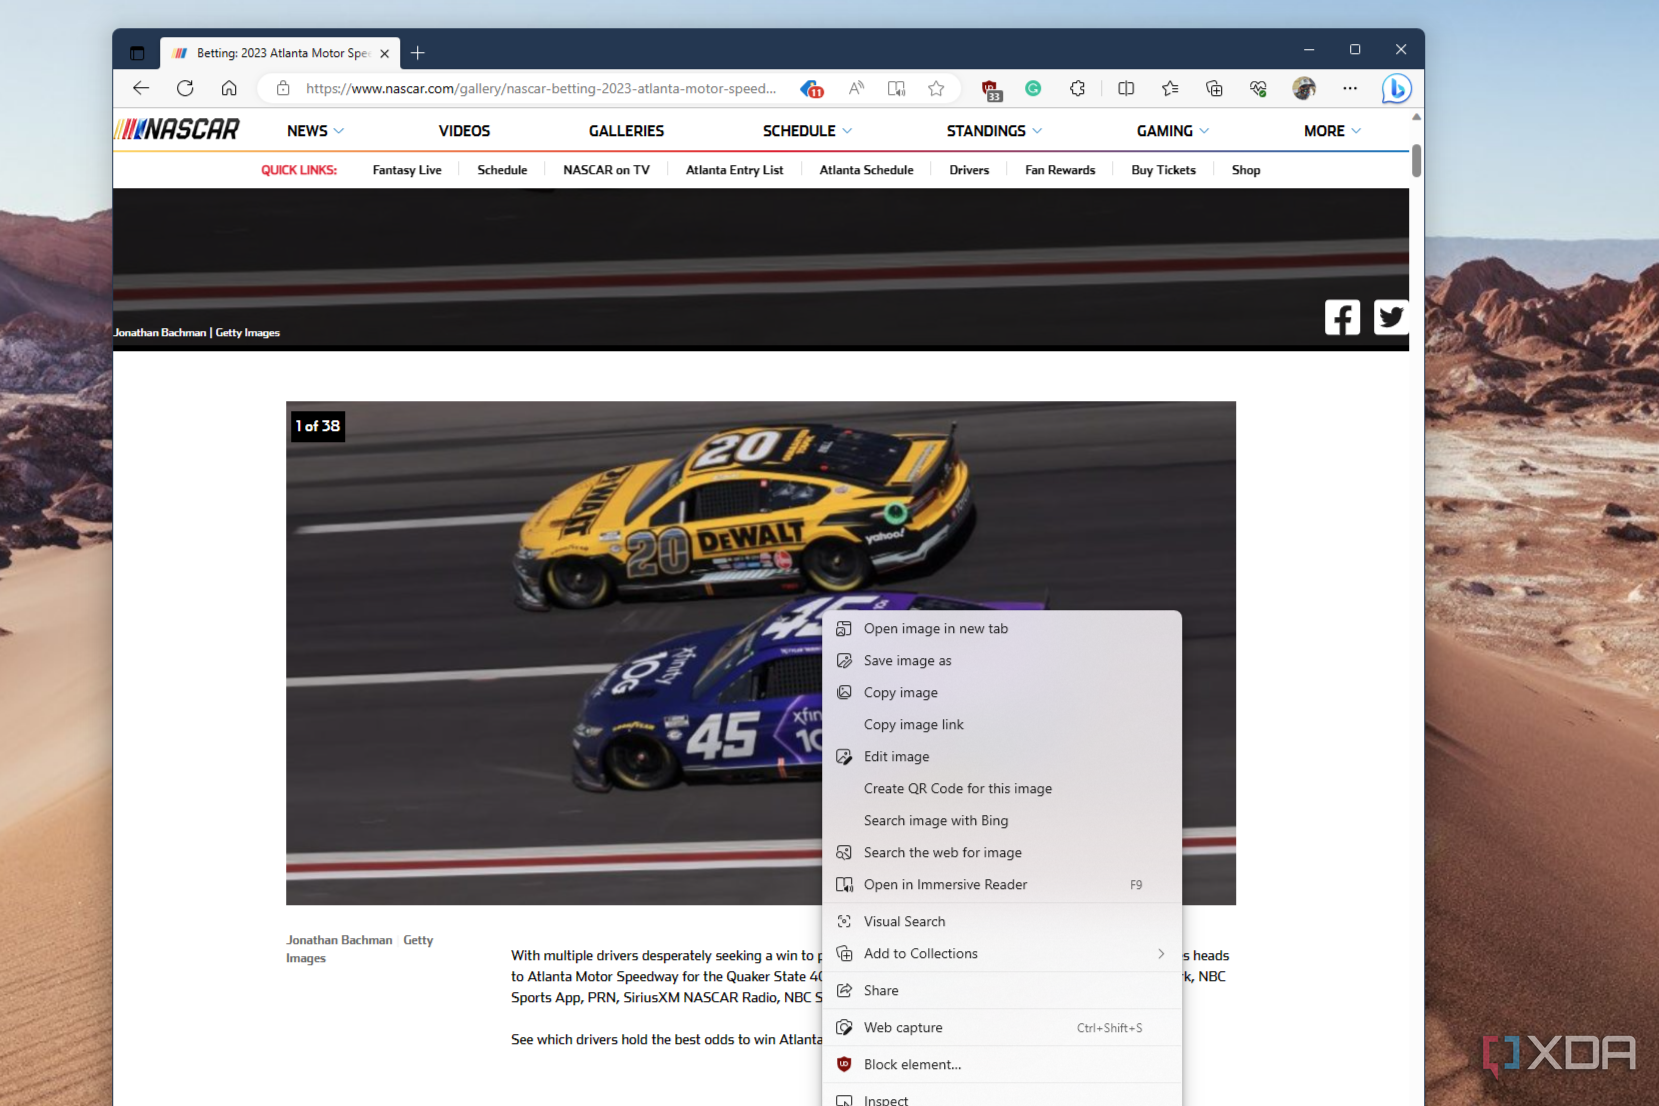View site information lock icon

(283, 88)
